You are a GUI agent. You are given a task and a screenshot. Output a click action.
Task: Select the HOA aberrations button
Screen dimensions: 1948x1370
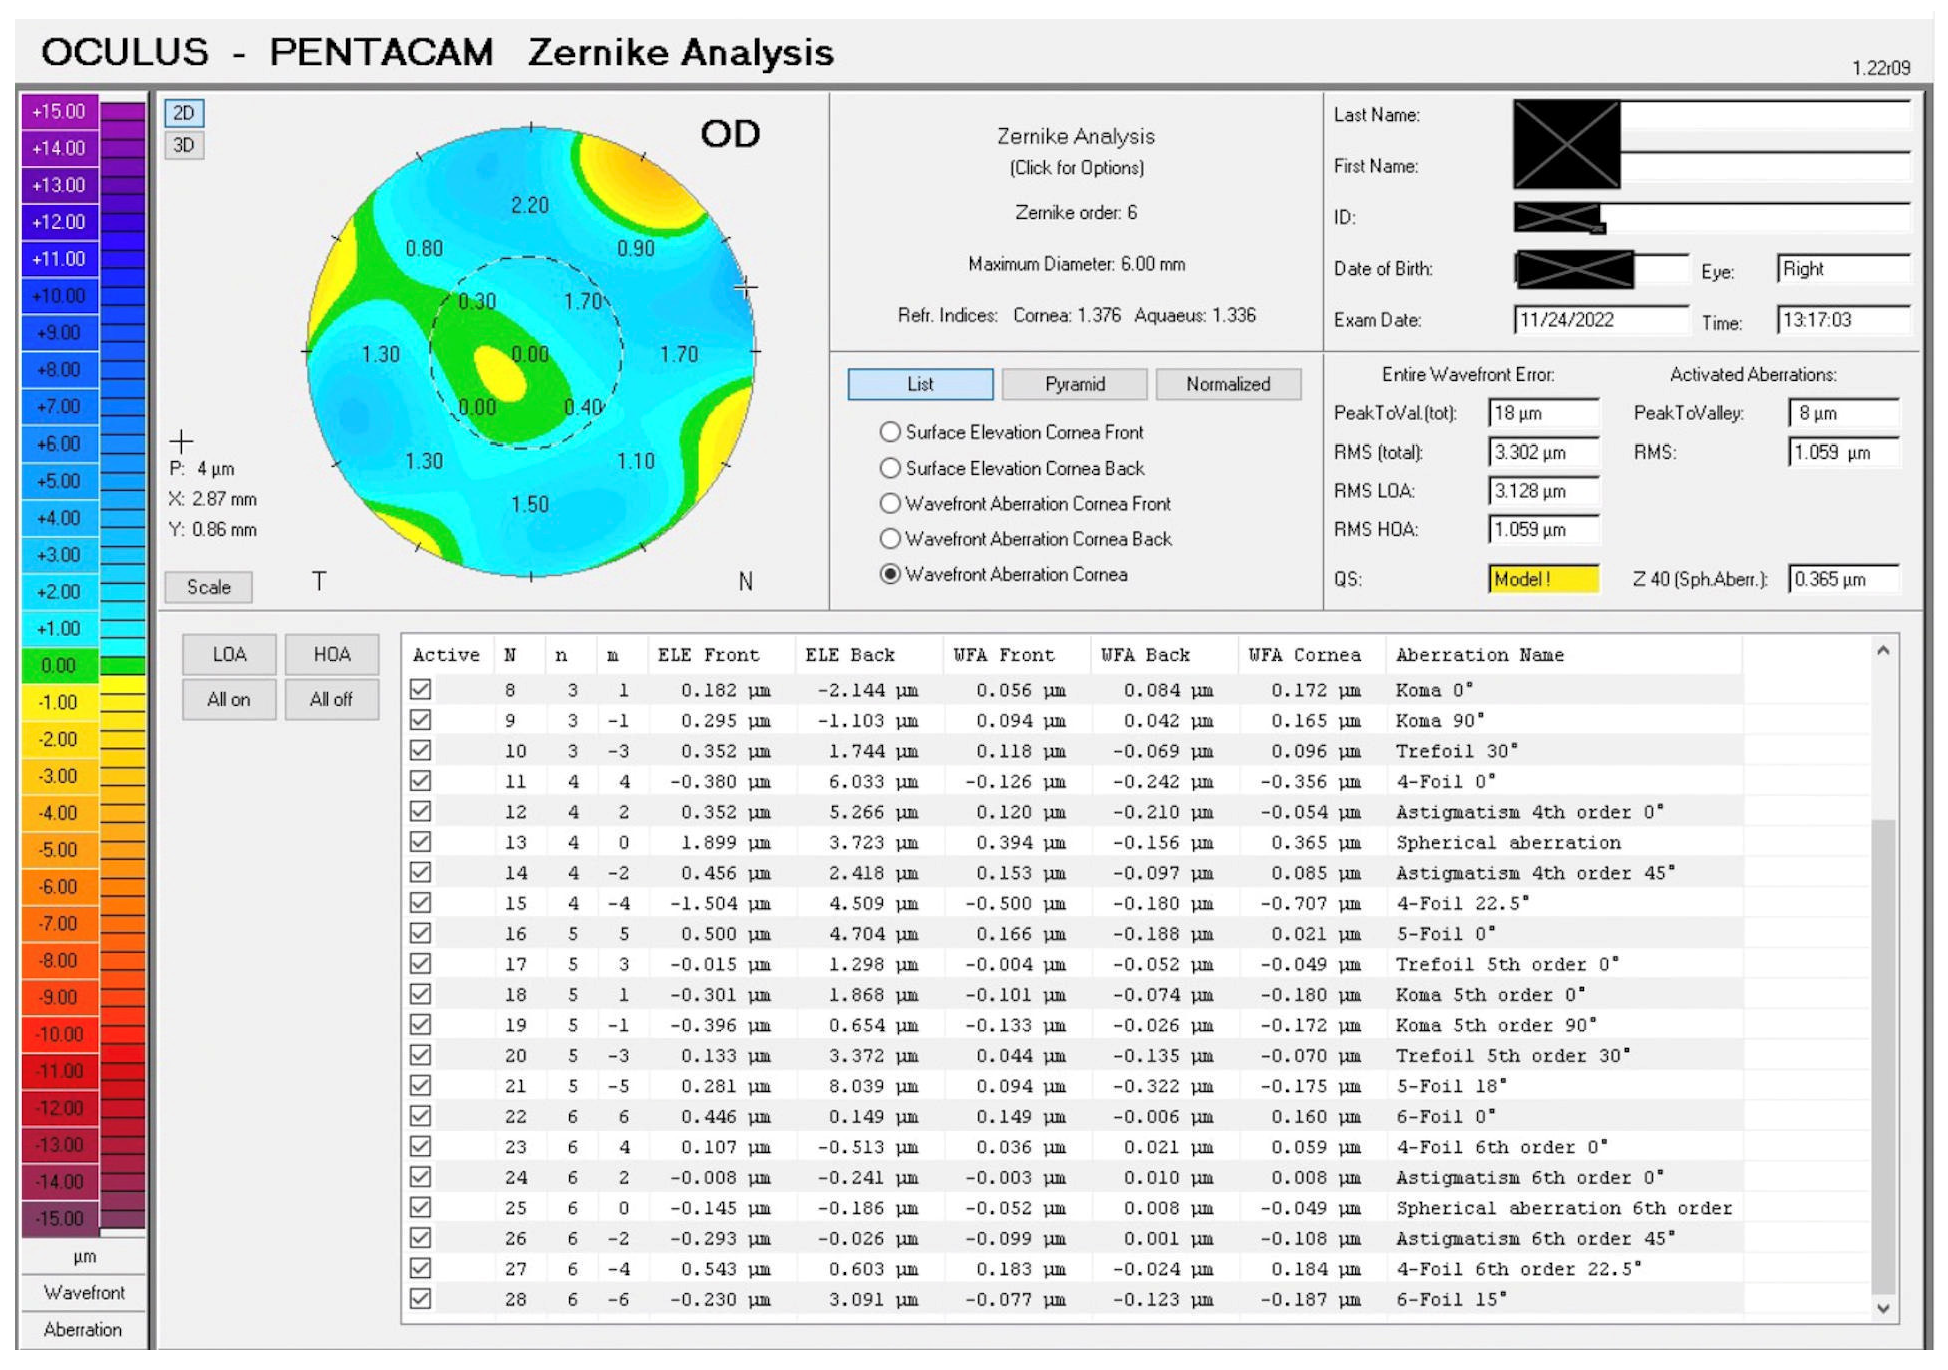[331, 654]
